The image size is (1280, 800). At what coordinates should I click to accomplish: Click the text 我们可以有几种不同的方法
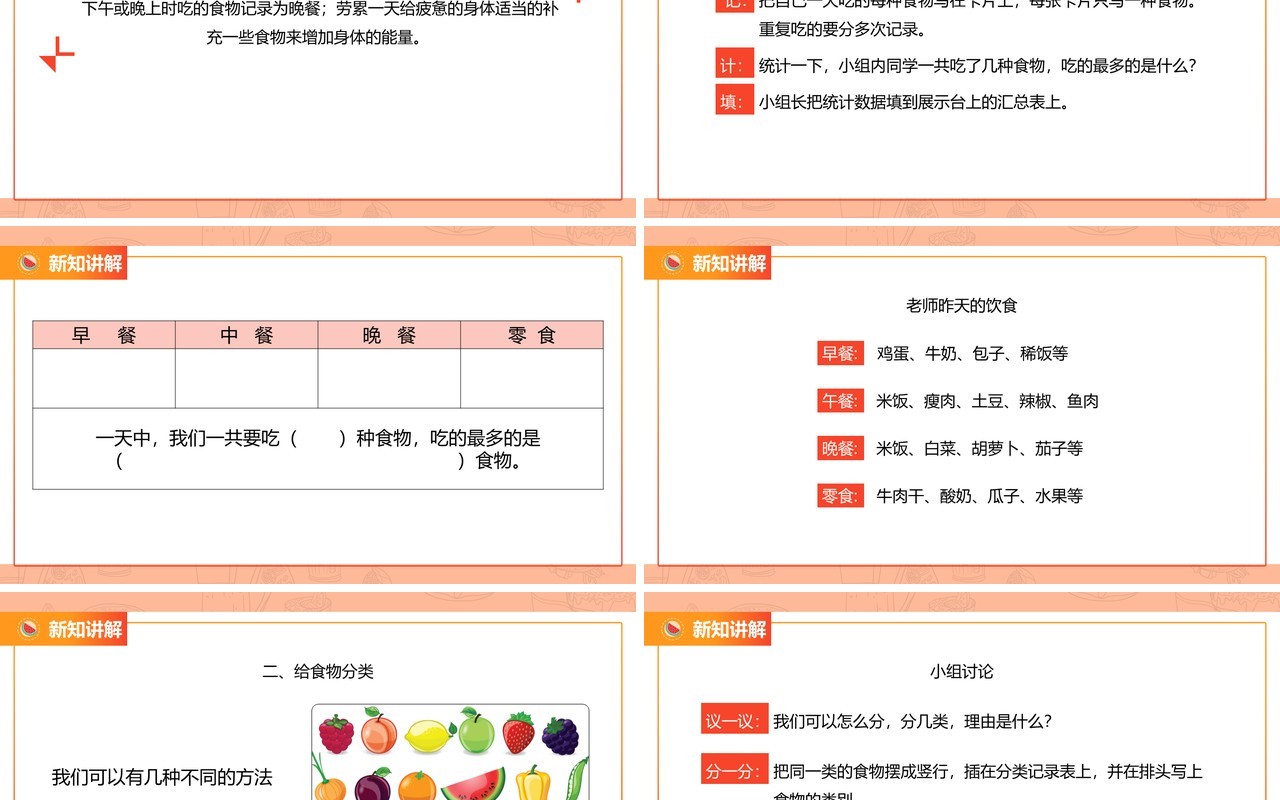coord(162,777)
